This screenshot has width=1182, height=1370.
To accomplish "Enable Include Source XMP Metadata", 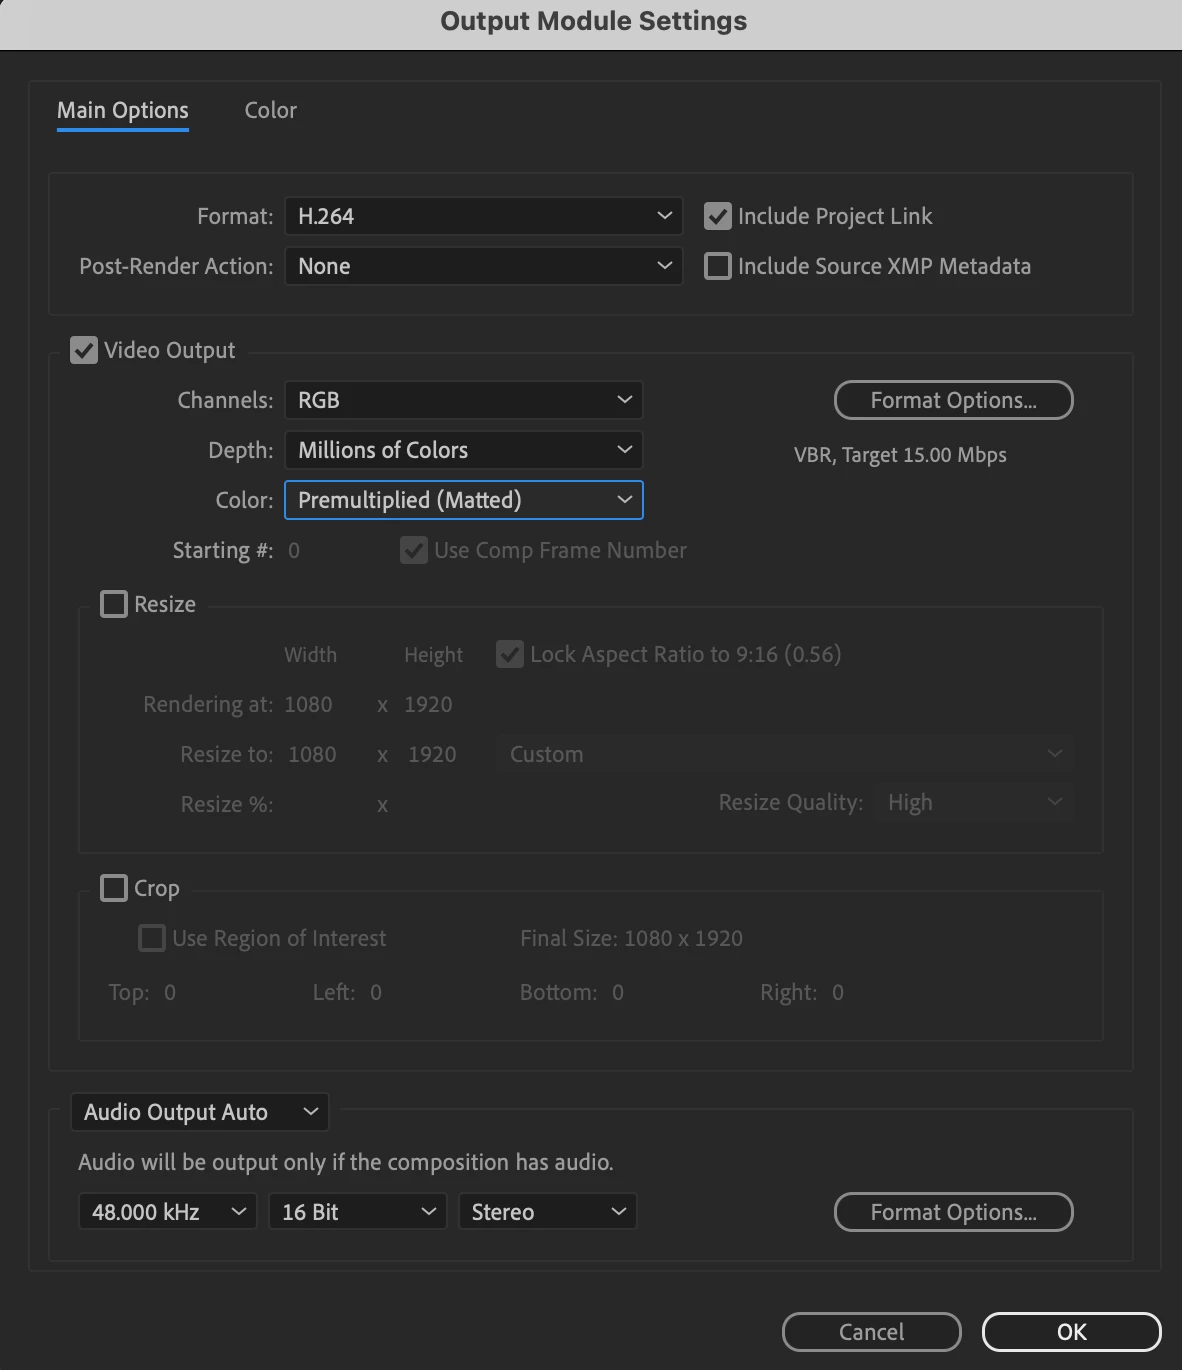I will 718,266.
